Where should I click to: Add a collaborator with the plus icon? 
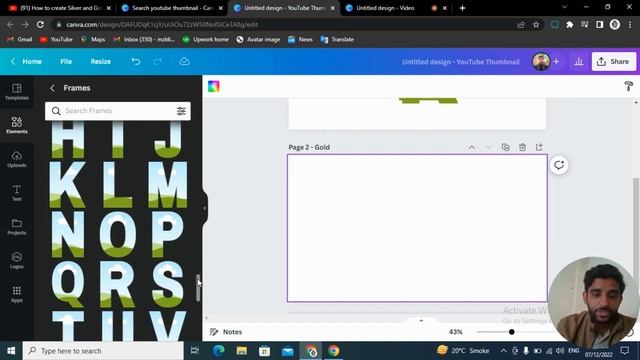(556, 62)
